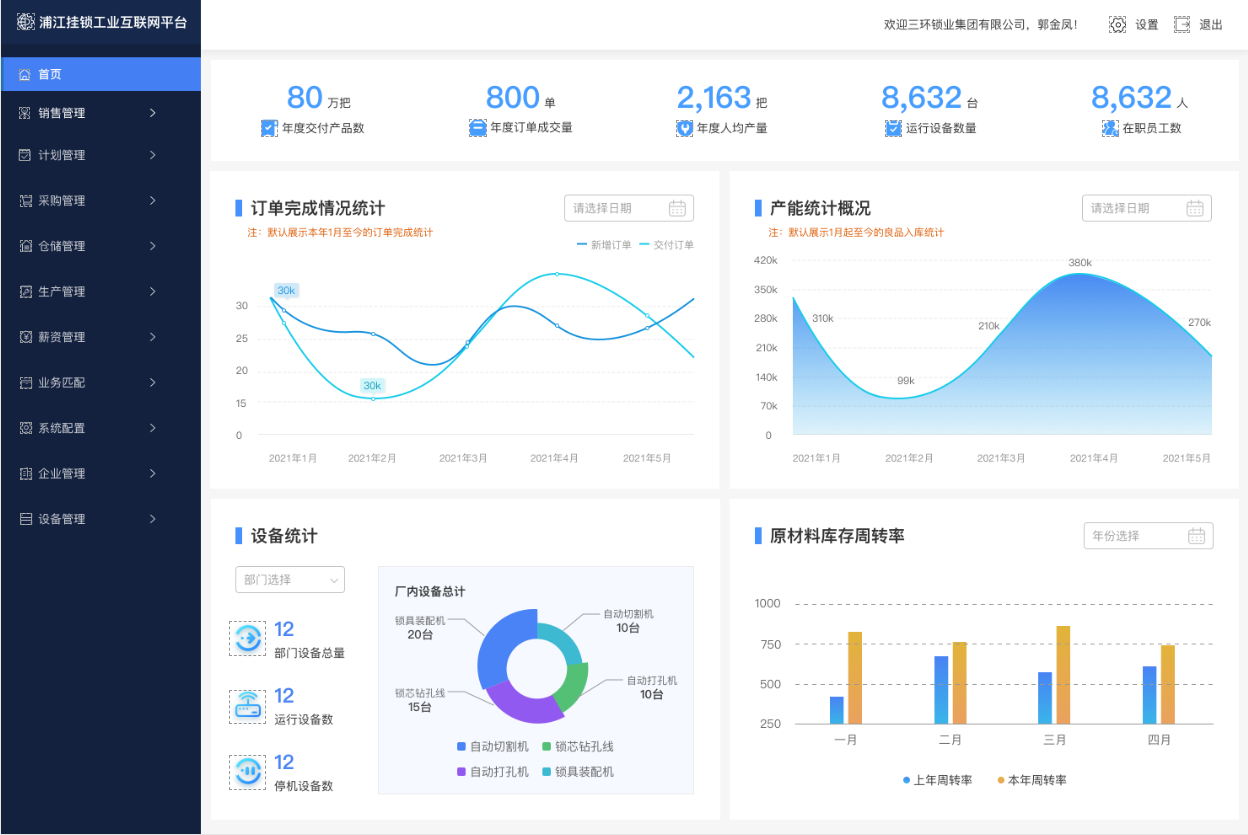Click the 在职员工数 person icon

1110,128
